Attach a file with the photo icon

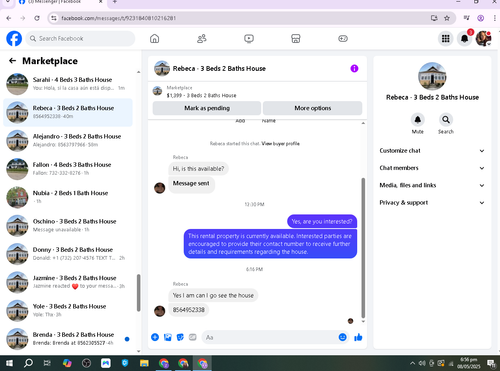pos(168,337)
